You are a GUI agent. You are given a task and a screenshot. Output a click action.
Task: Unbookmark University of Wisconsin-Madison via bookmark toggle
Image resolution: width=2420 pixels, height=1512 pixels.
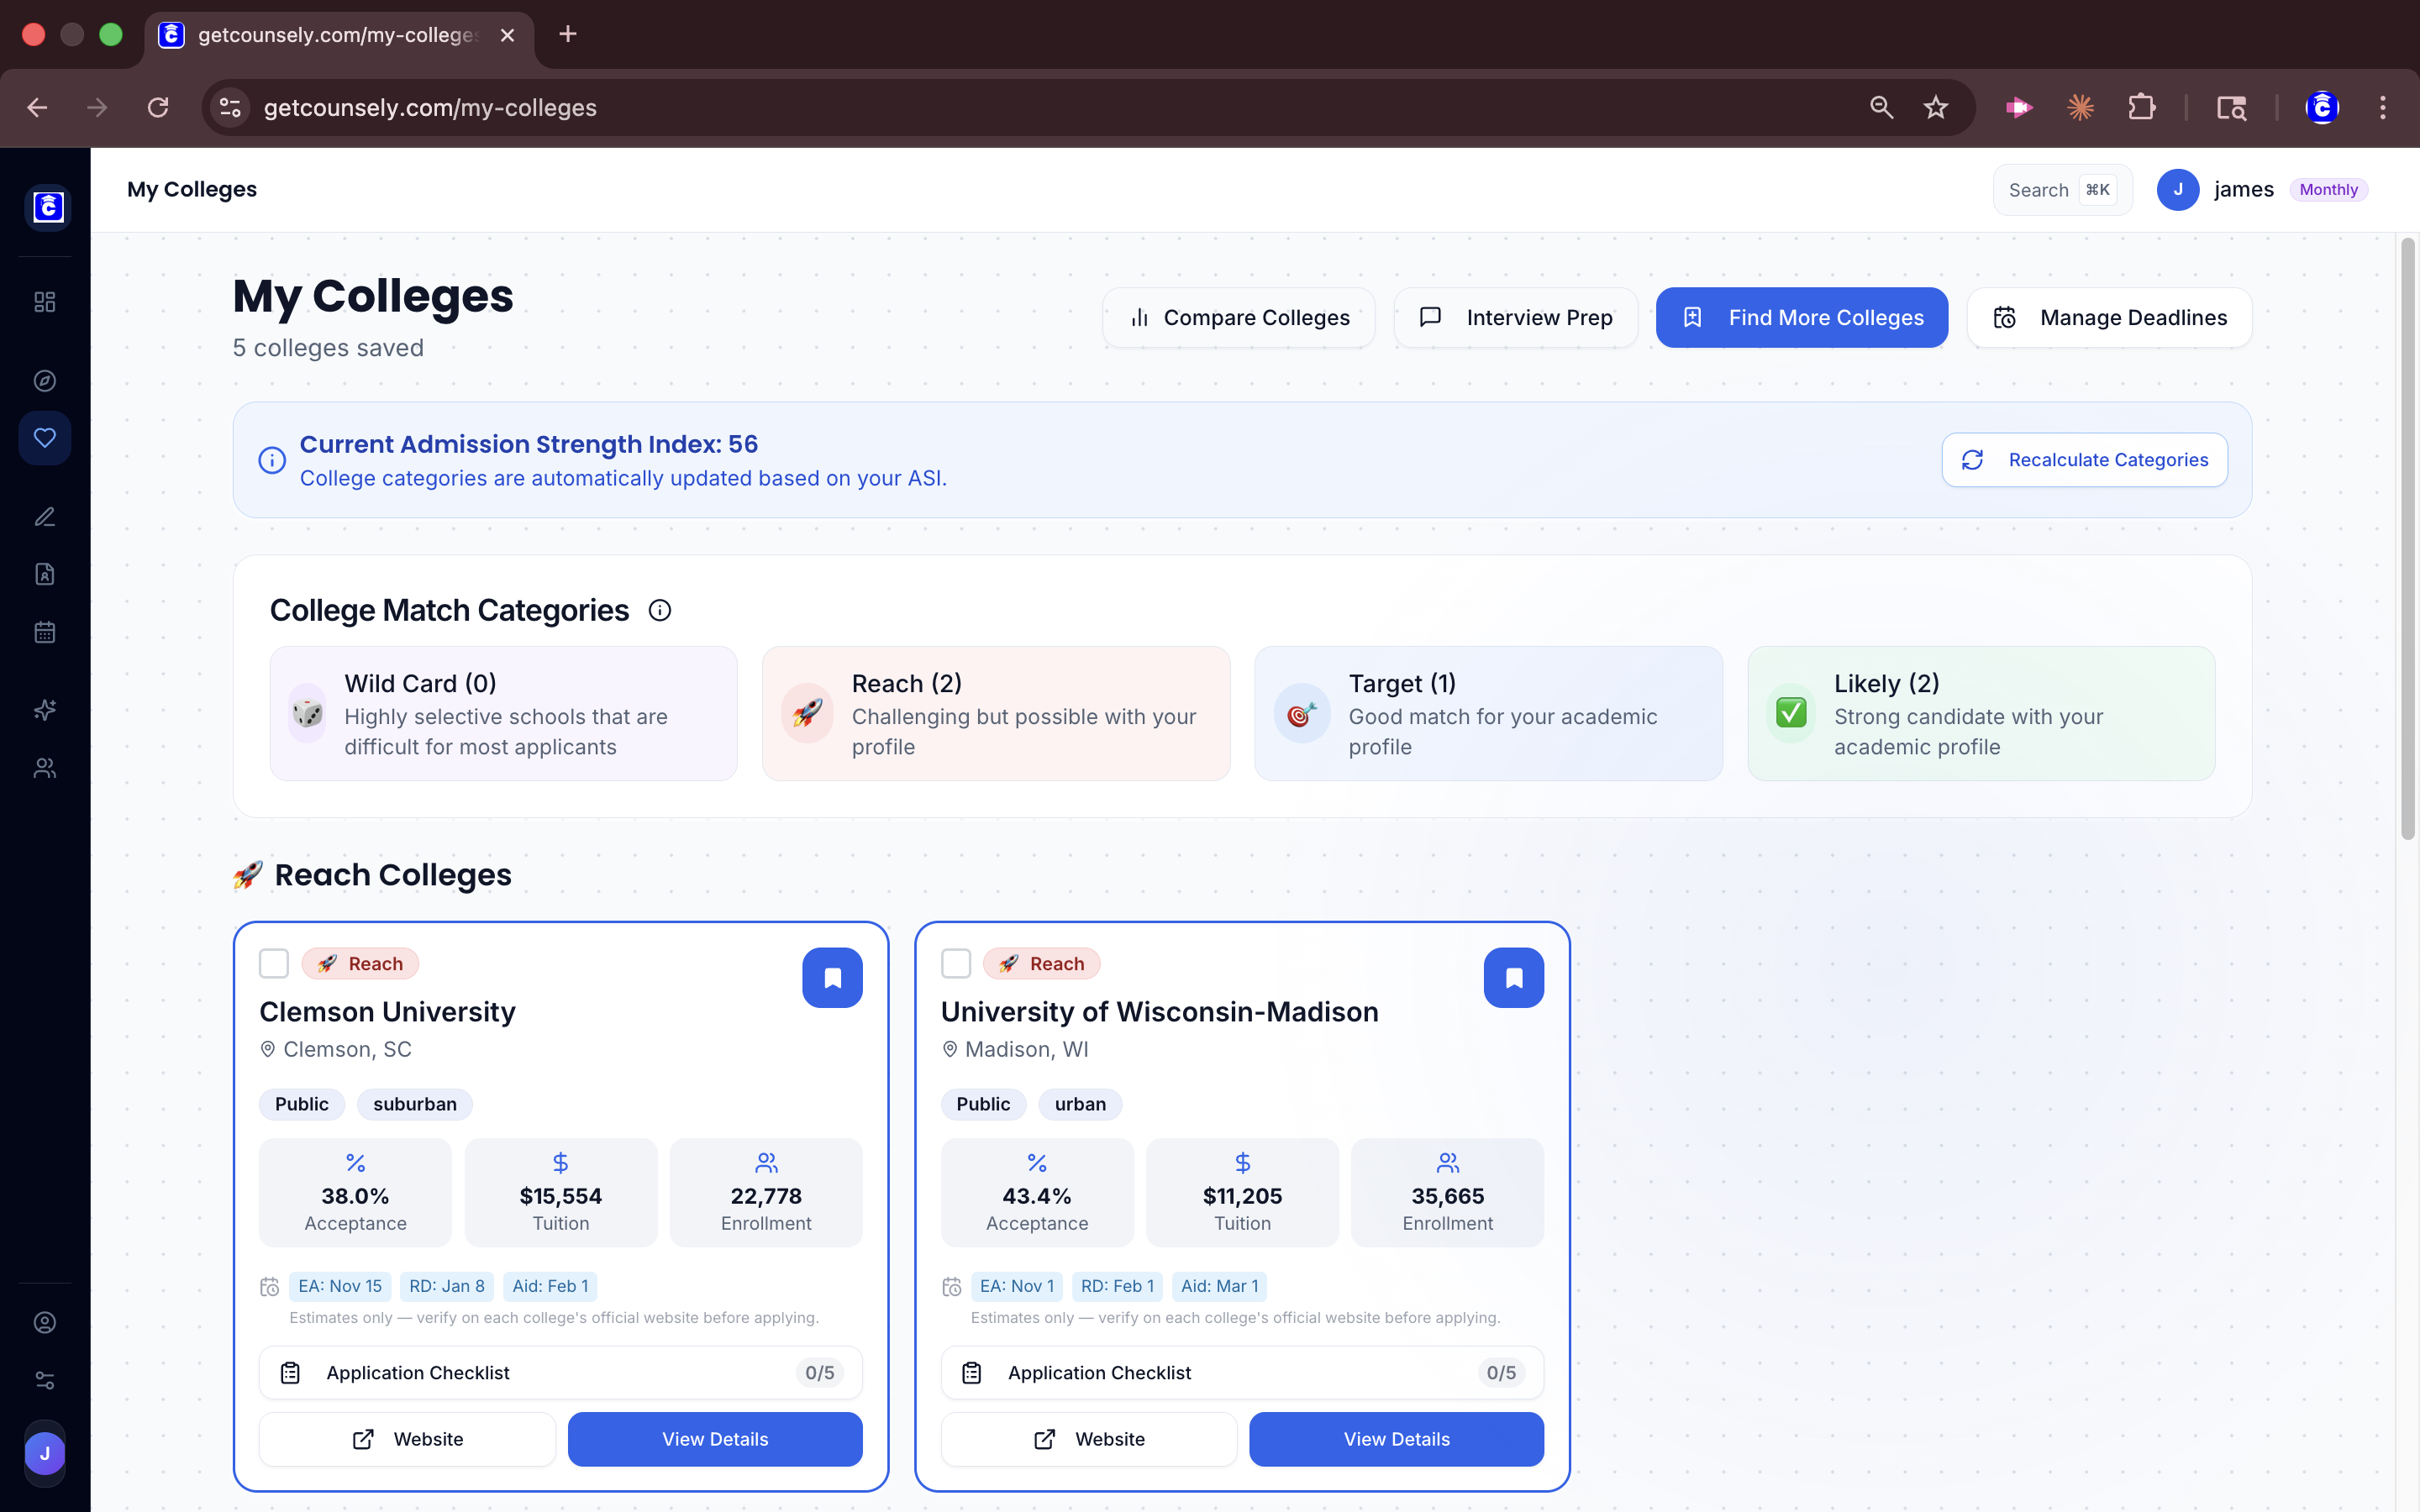pos(1514,977)
